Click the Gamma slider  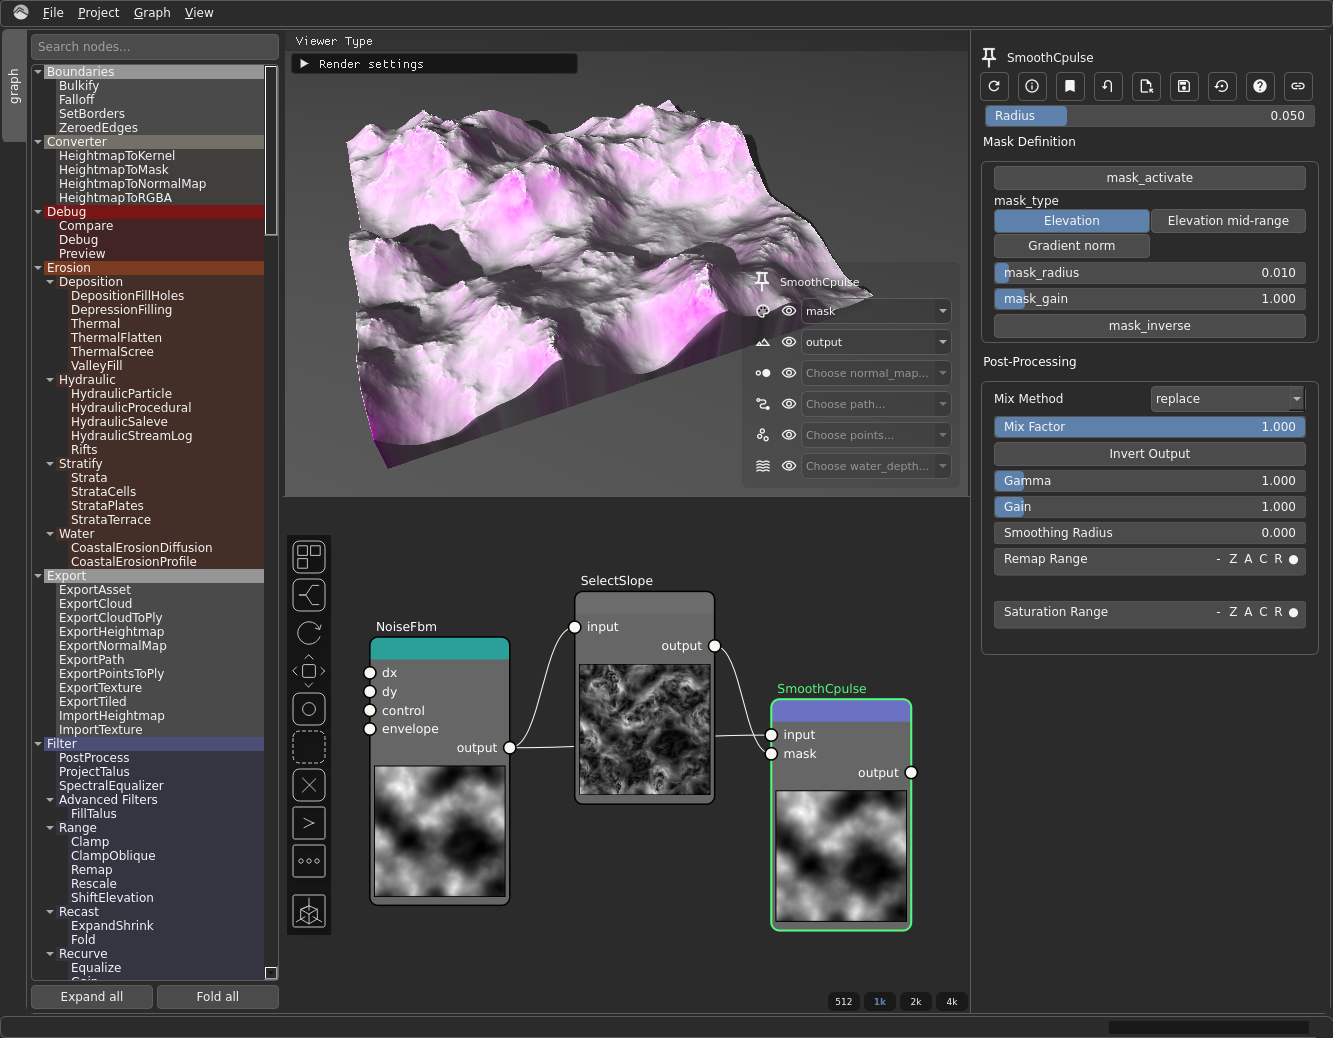click(1149, 481)
